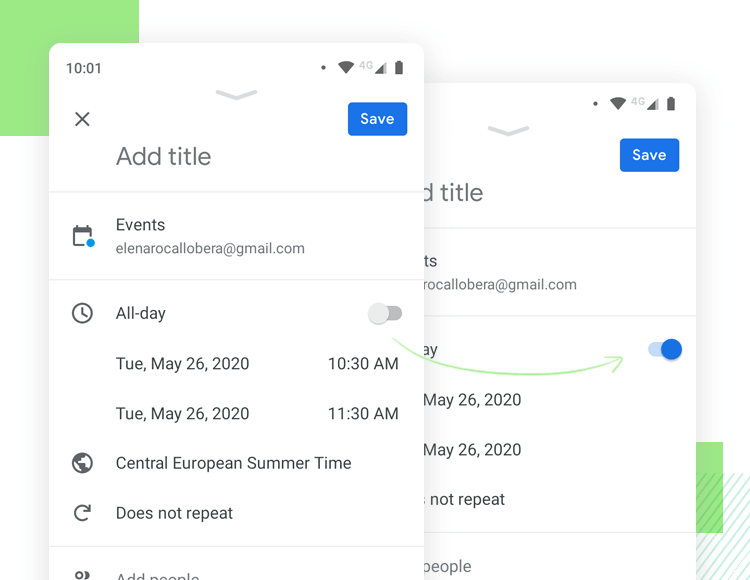Open start date Tue, May 26, 2020 beside 10:30 AM

[182, 364]
